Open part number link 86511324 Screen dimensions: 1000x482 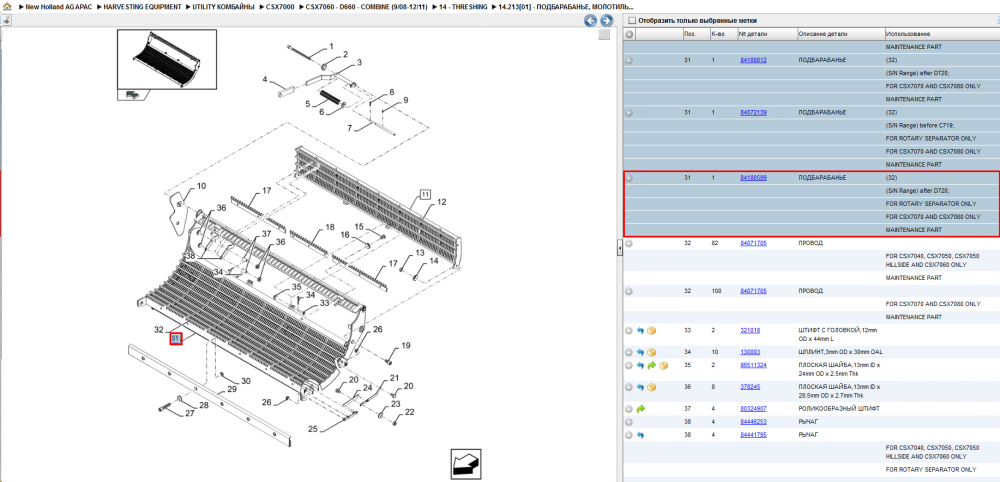pos(753,365)
